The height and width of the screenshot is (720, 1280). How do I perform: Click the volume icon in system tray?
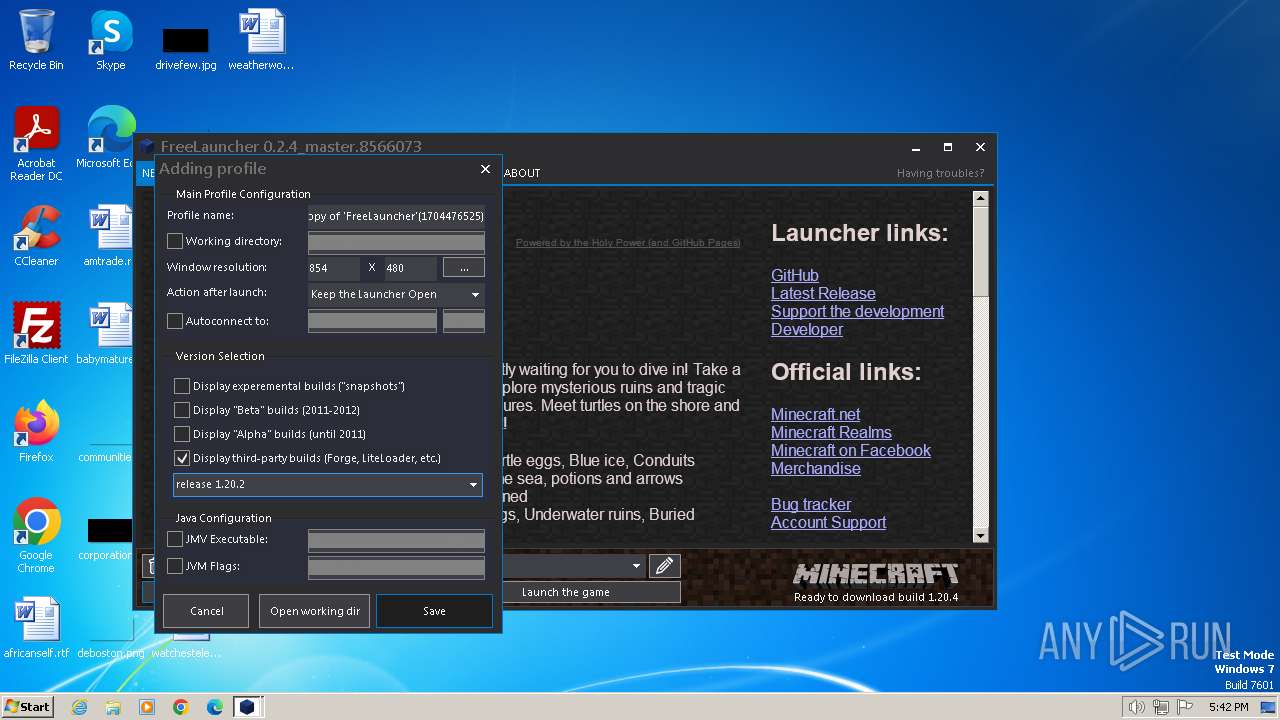pos(1136,707)
